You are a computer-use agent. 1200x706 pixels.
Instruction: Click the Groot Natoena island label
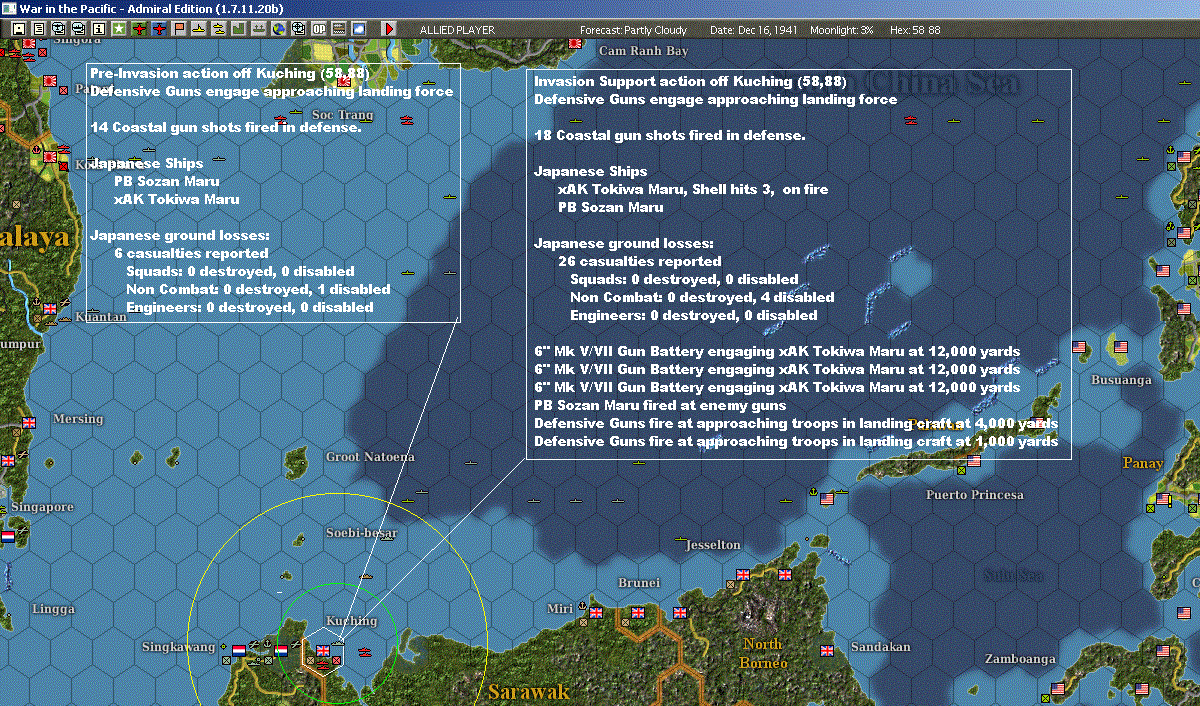click(370, 457)
